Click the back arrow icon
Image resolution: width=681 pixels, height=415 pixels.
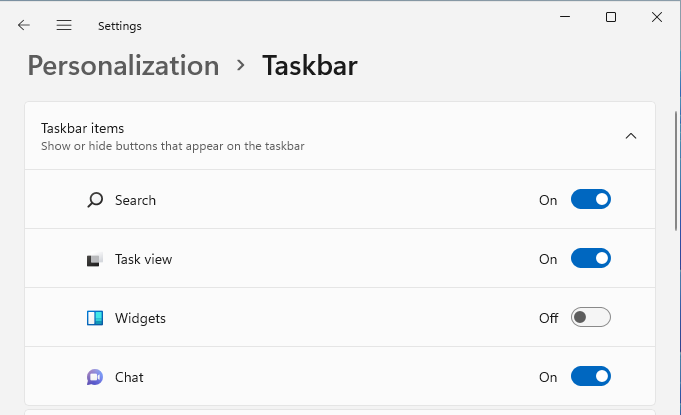click(24, 25)
